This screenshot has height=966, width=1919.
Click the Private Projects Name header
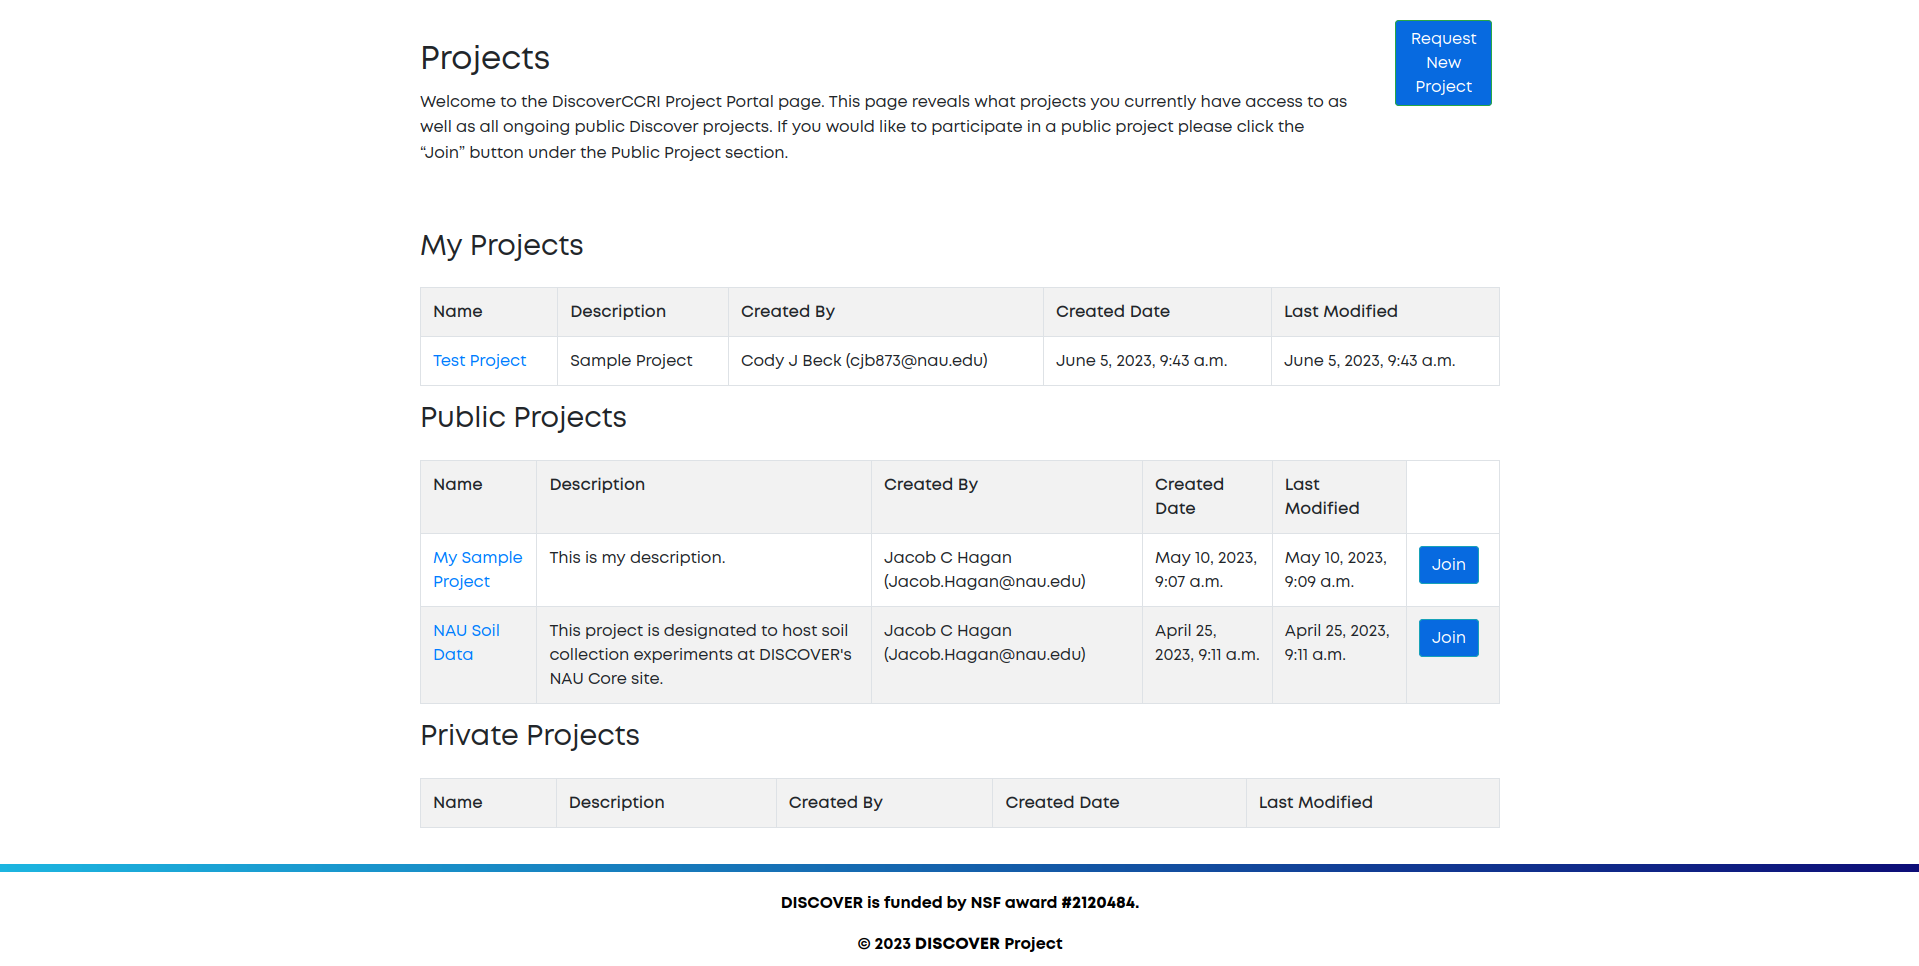tap(488, 803)
